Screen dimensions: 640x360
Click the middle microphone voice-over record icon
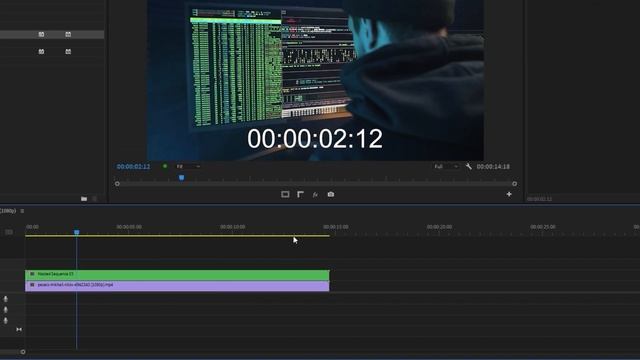[x=6, y=310]
